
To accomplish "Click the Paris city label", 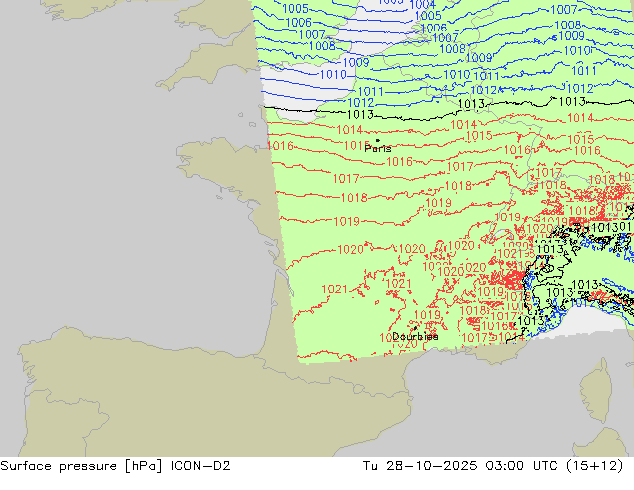I will point(378,148).
